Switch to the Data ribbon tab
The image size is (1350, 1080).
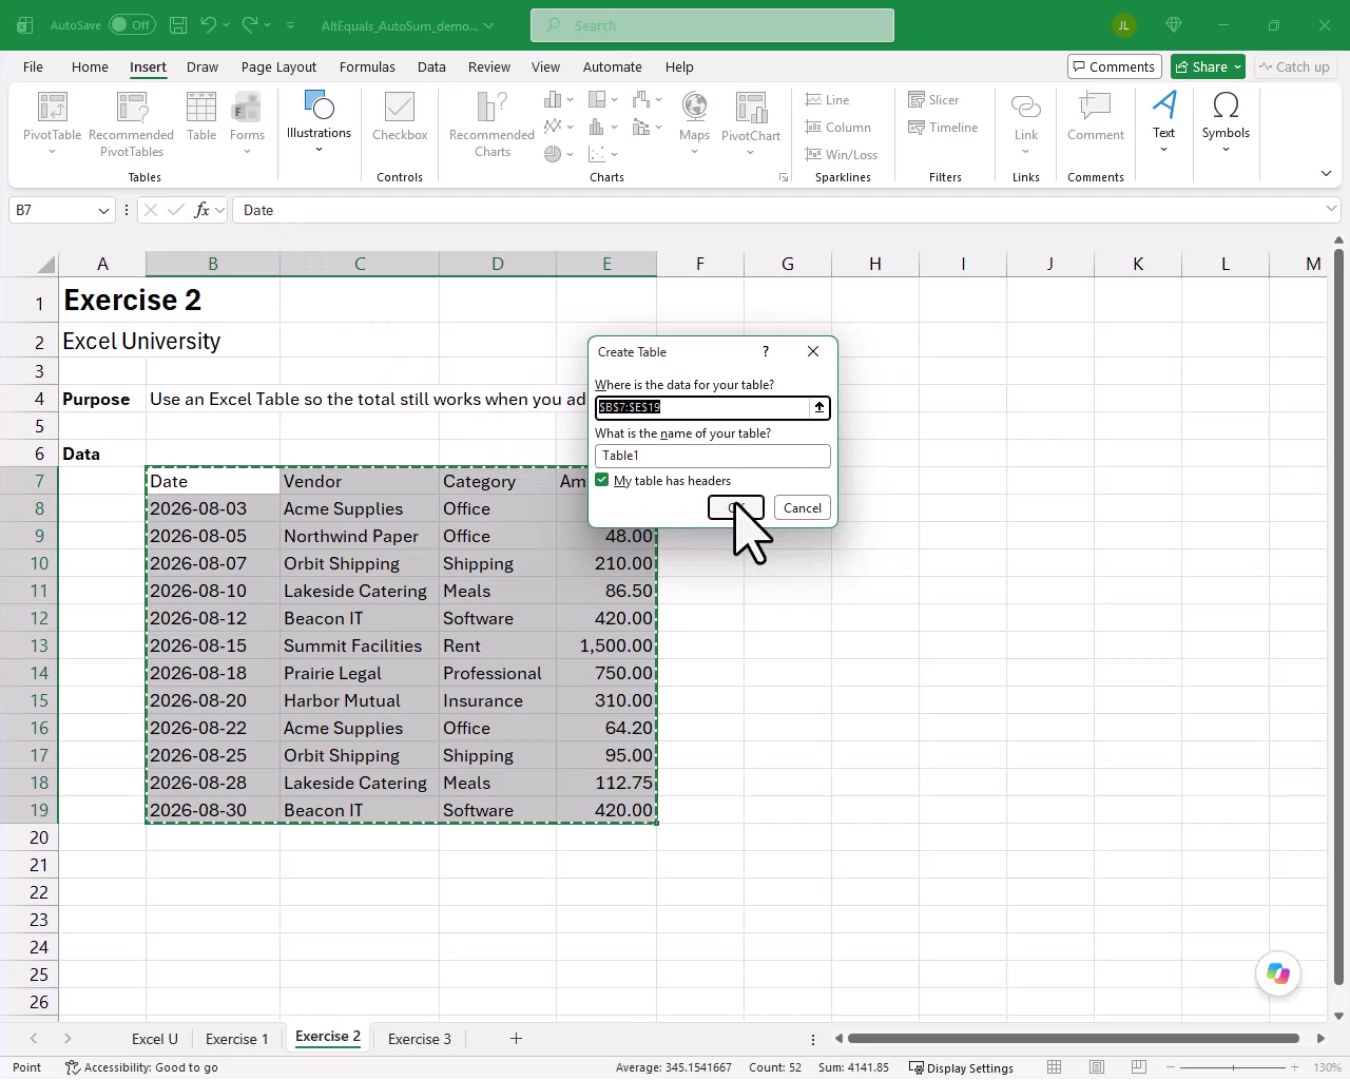(431, 67)
